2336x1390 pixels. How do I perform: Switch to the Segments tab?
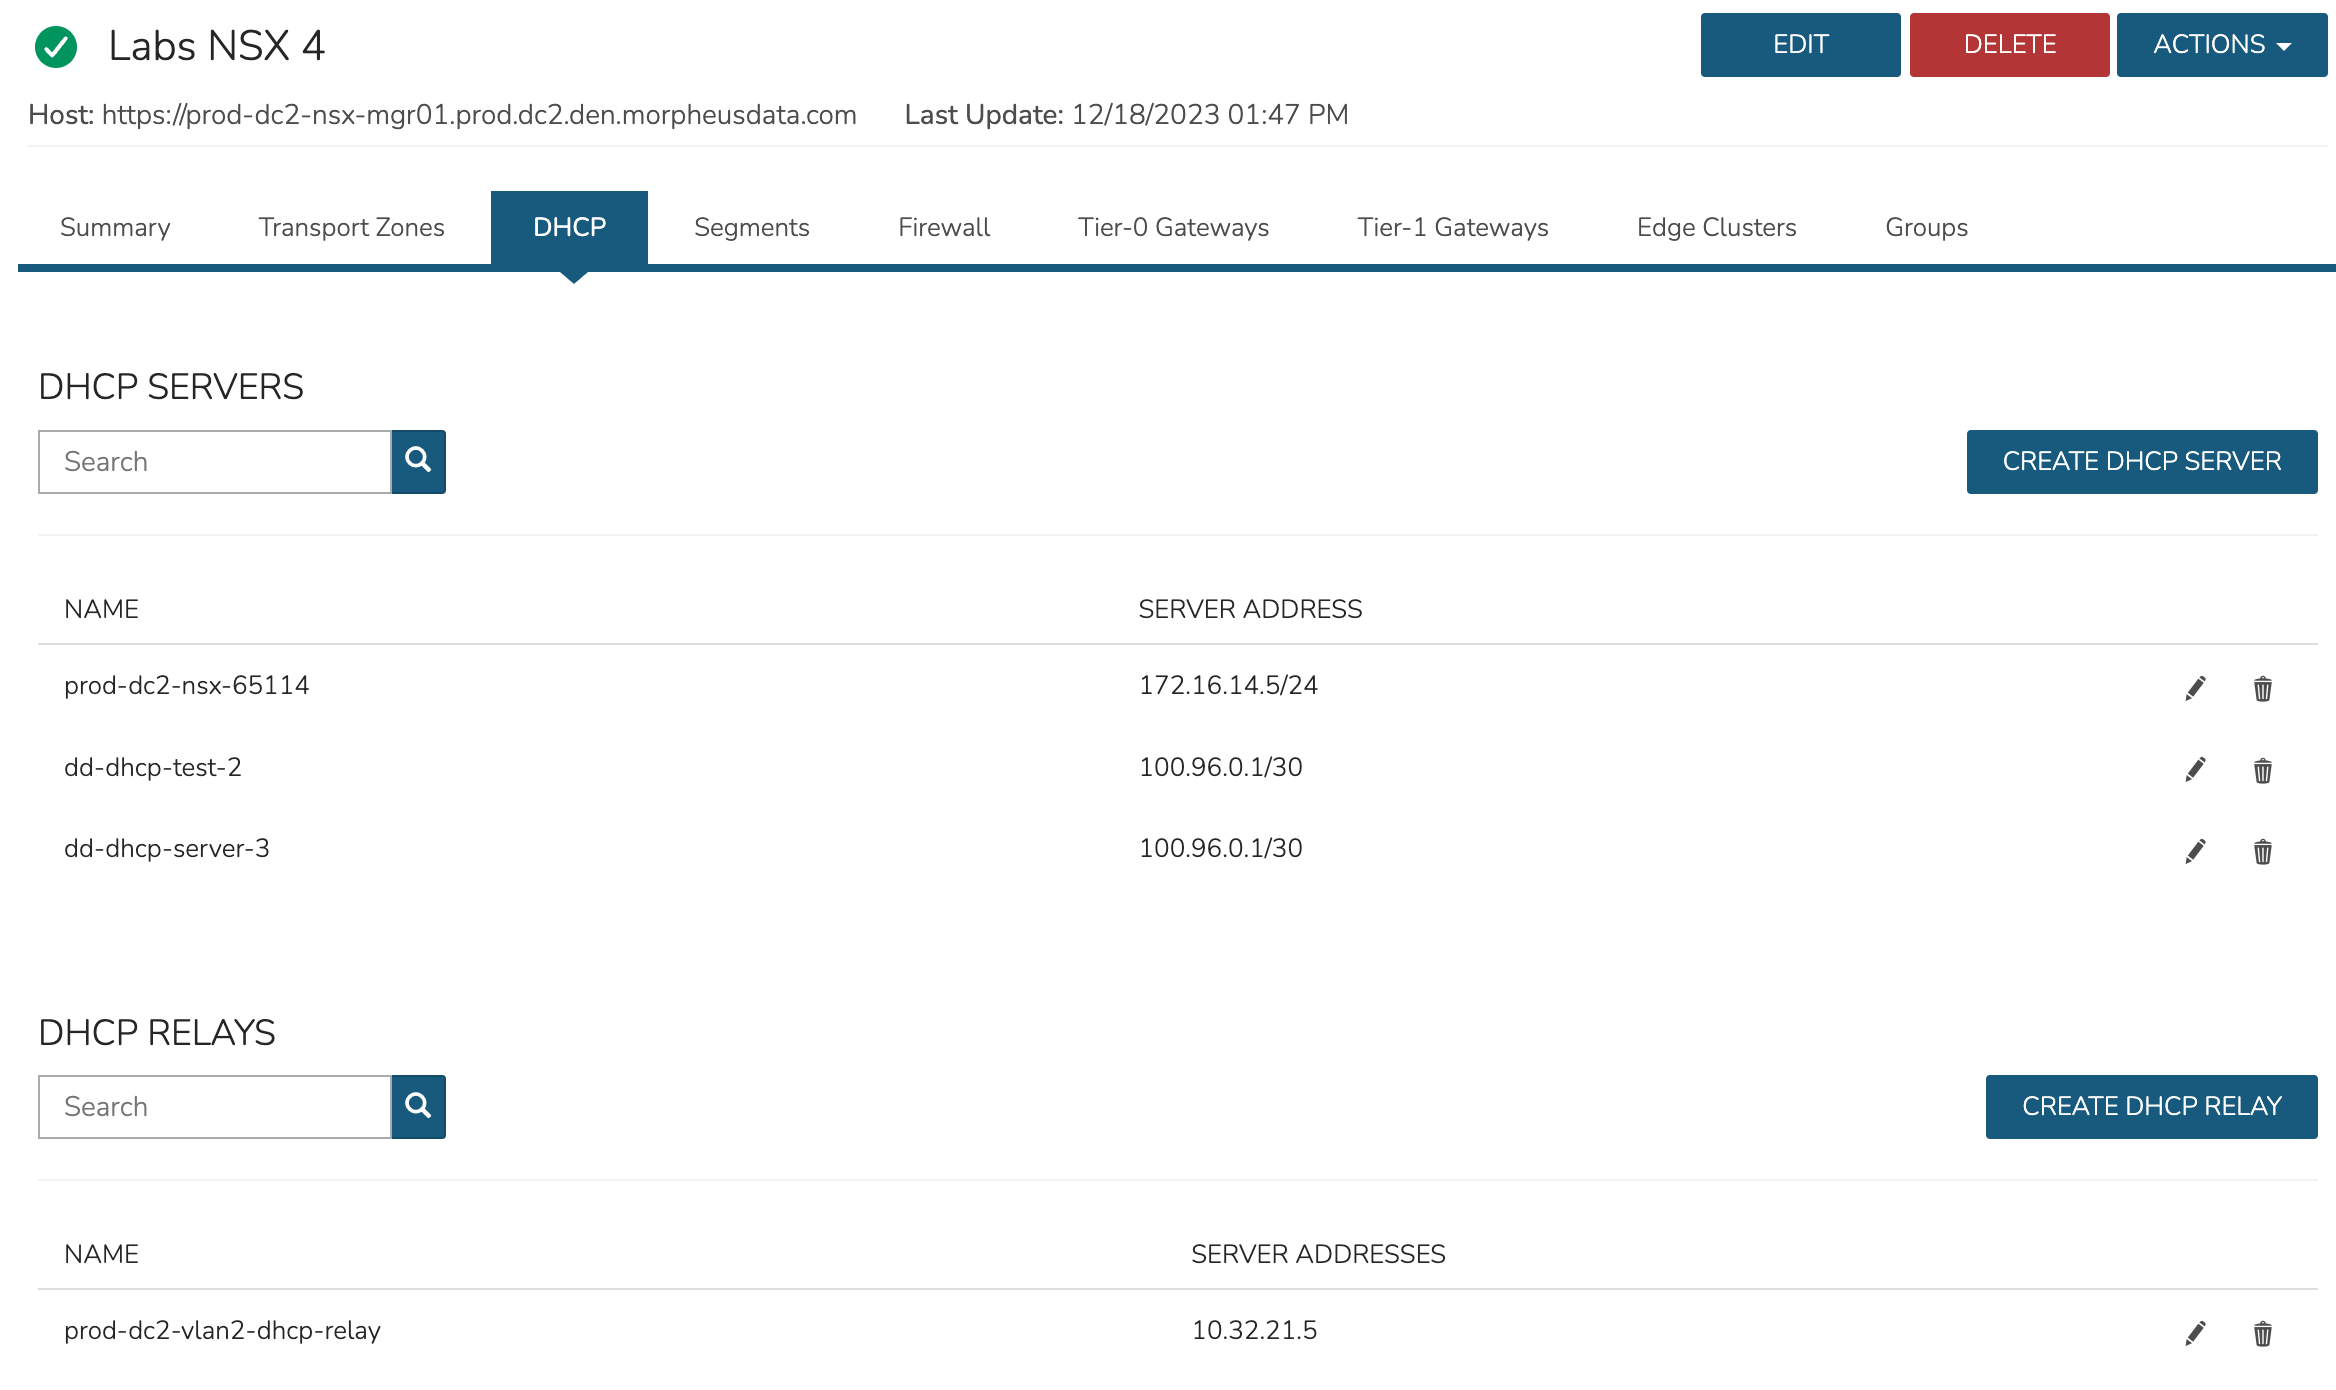[751, 227]
